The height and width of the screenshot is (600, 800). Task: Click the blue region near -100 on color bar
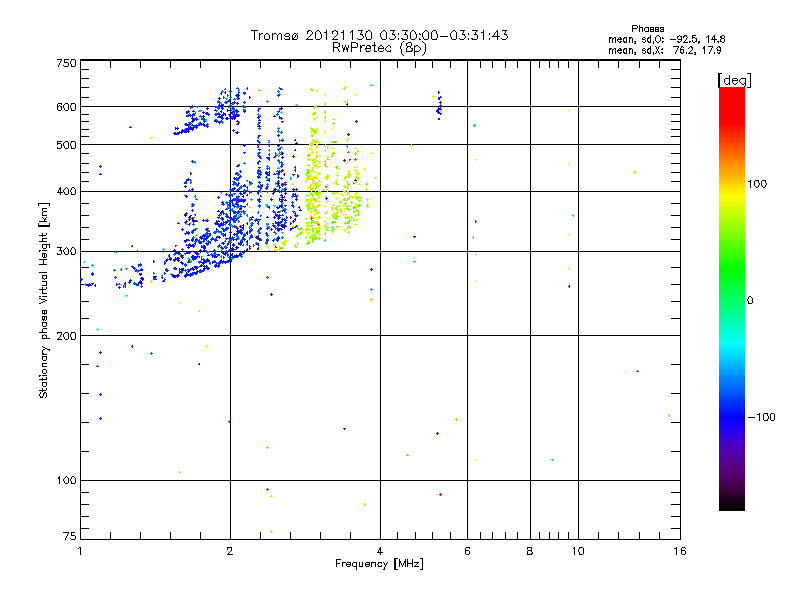click(x=732, y=416)
